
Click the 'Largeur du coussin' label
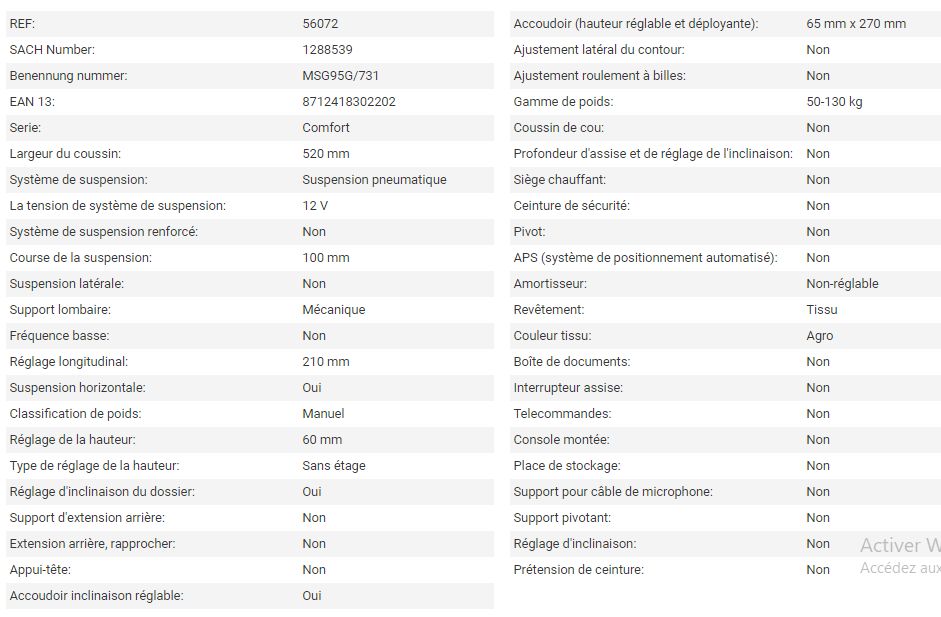(x=65, y=153)
